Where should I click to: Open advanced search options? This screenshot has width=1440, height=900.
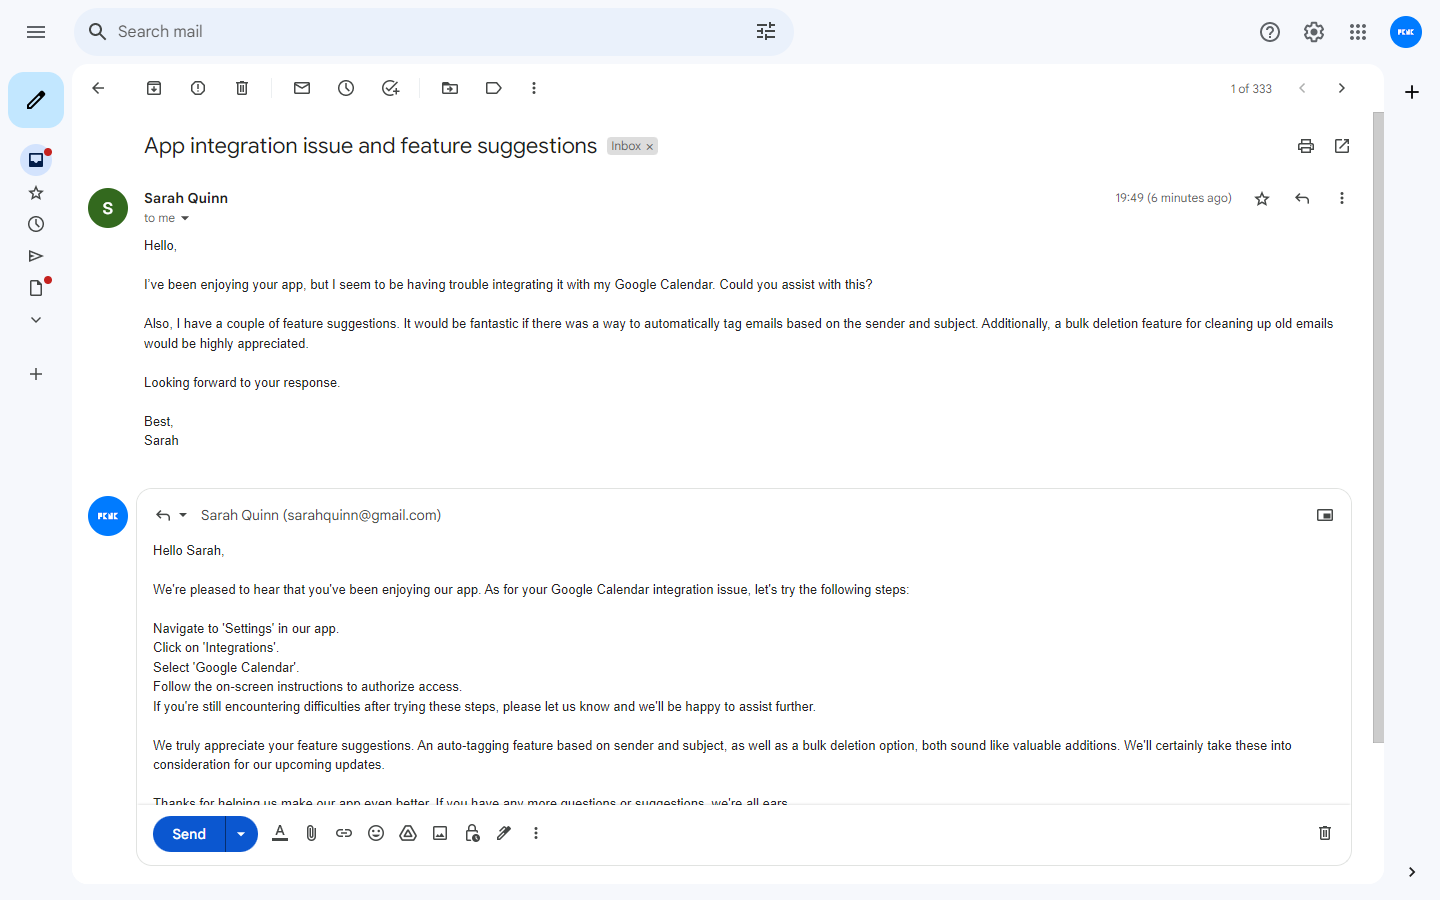tap(766, 32)
